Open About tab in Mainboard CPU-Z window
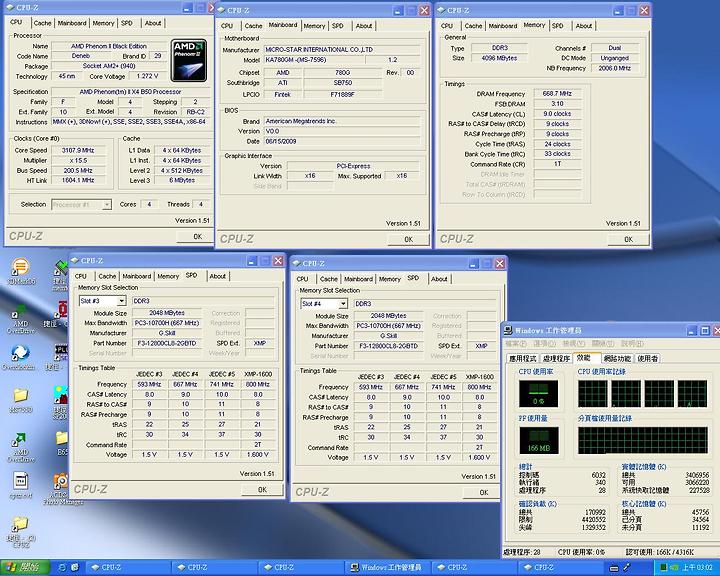Image resolution: width=720 pixels, height=576 pixels. point(364,26)
